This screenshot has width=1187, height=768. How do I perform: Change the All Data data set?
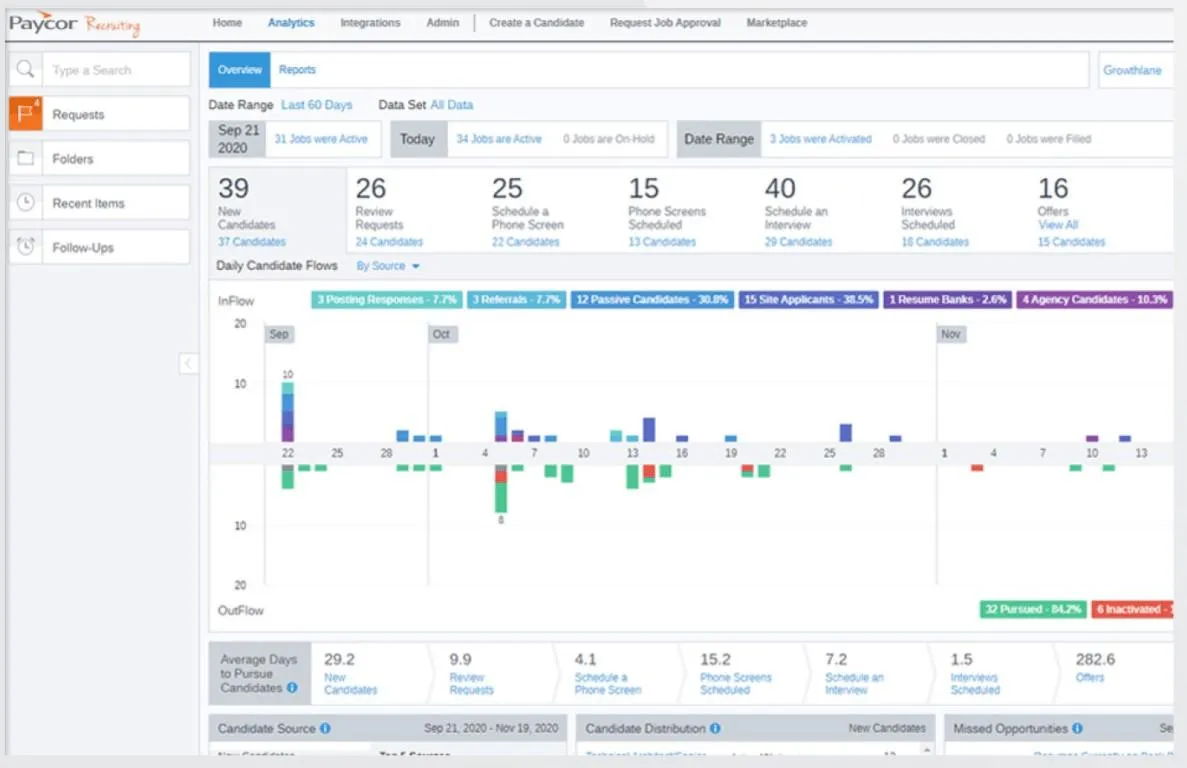(452, 104)
